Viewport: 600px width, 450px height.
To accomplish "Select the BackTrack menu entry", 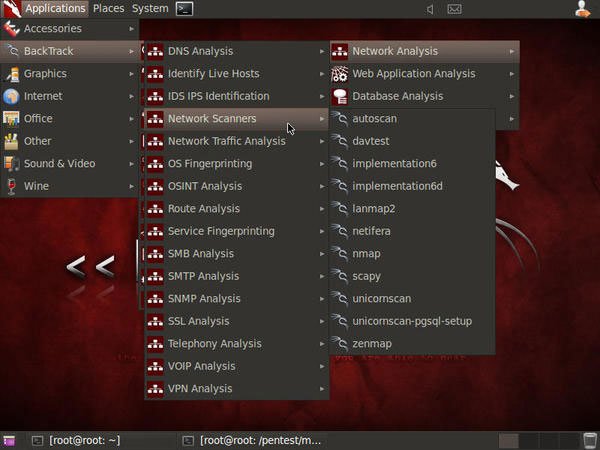I will 70,51.
